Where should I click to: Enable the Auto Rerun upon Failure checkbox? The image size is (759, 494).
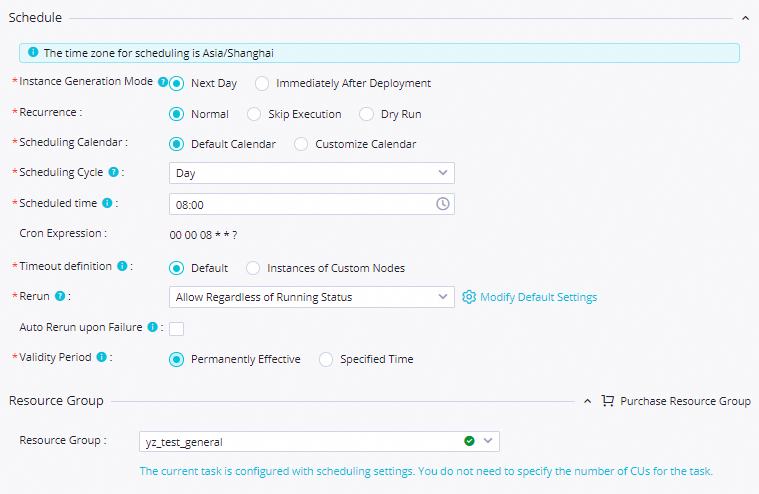point(177,329)
